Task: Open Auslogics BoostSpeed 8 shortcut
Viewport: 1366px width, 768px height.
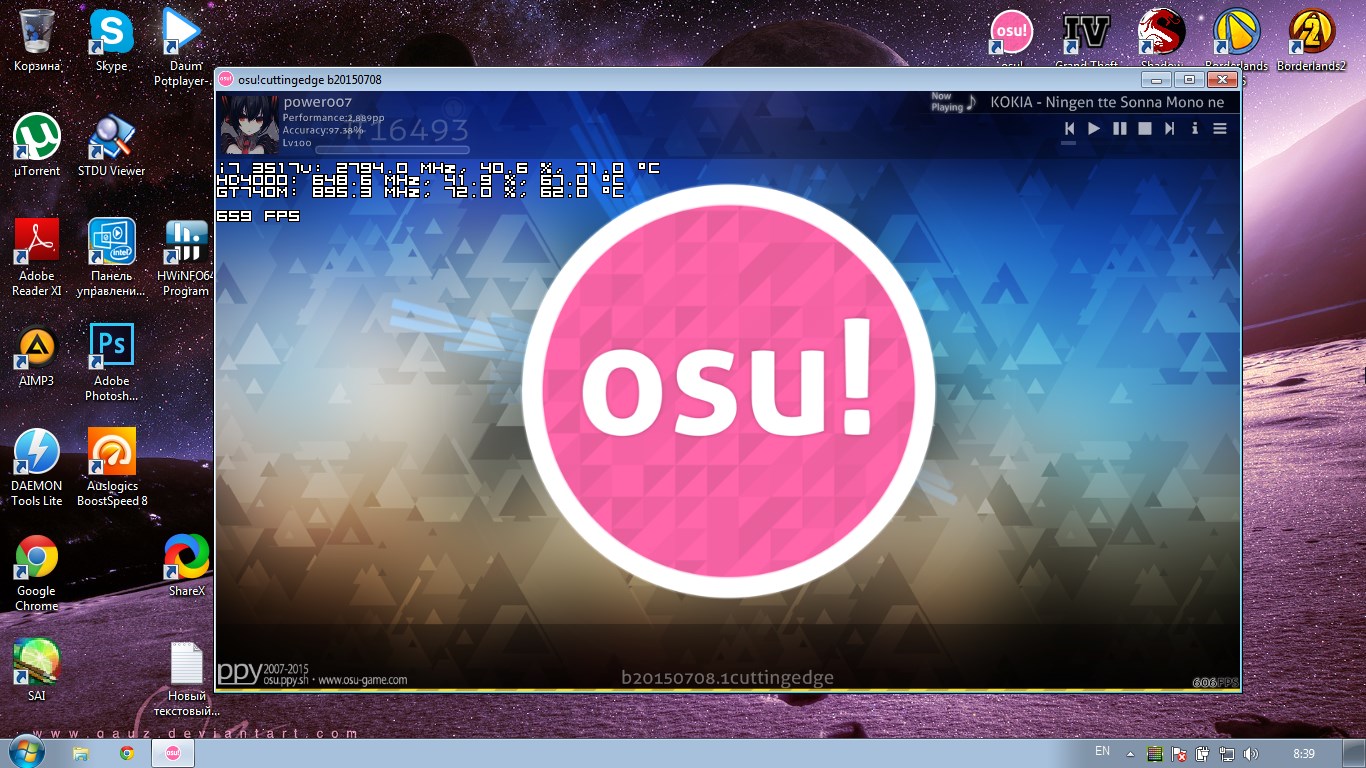Action: click(111, 467)
